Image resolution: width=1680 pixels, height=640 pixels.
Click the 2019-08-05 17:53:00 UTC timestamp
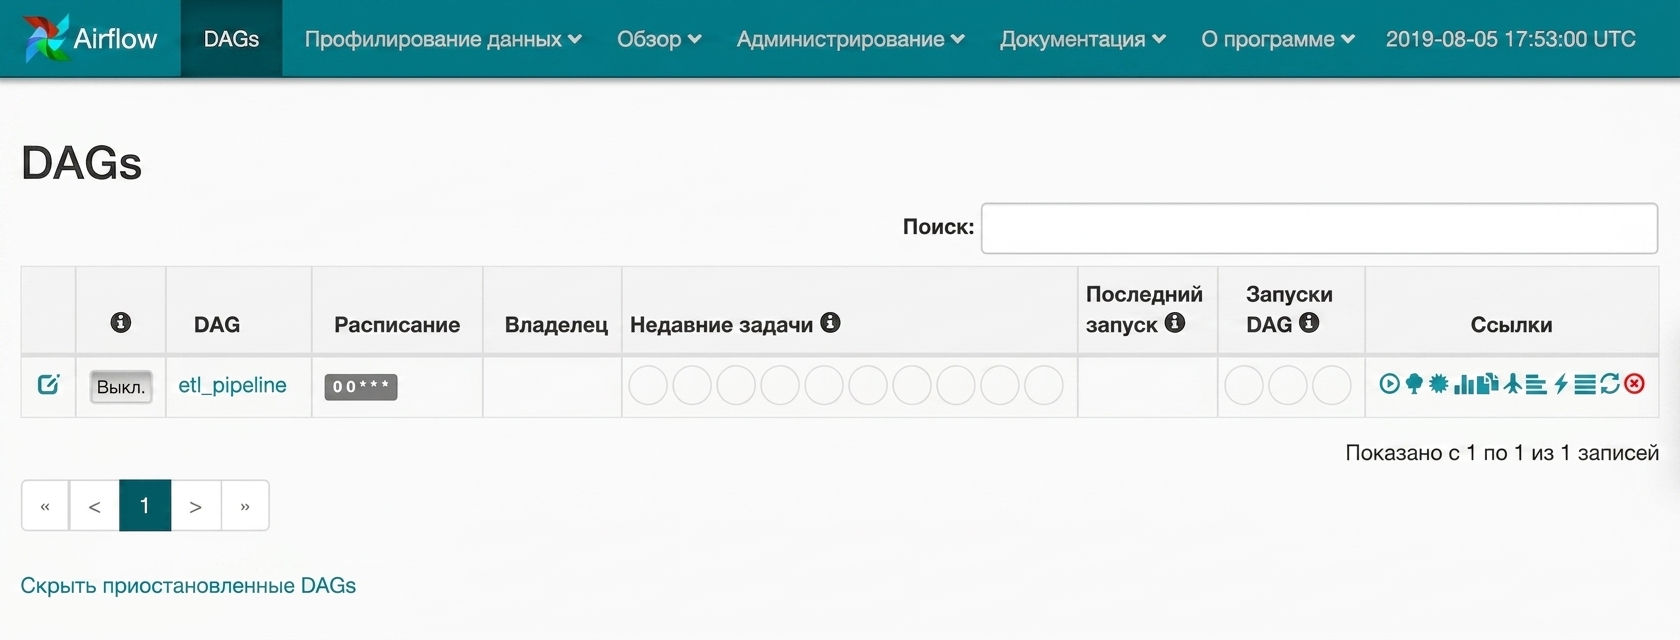(1510, 39)
